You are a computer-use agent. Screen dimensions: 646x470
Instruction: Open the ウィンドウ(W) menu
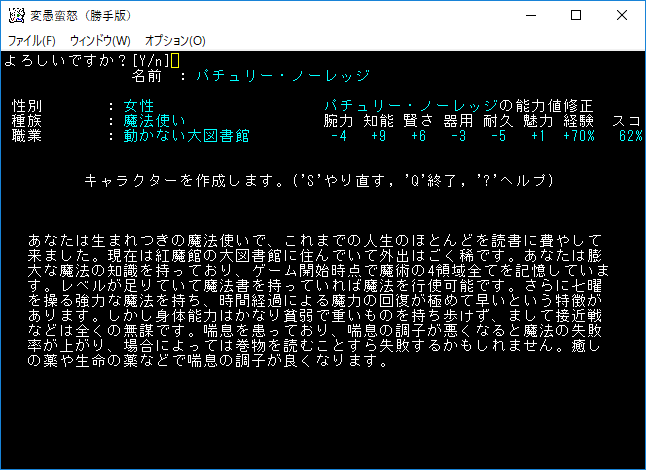[100, 41]
